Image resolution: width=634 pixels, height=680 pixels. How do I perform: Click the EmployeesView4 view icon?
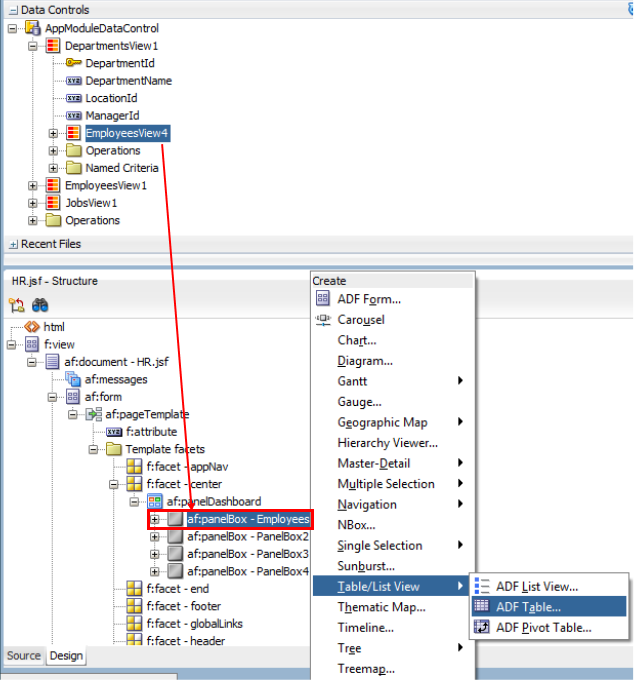73,133
